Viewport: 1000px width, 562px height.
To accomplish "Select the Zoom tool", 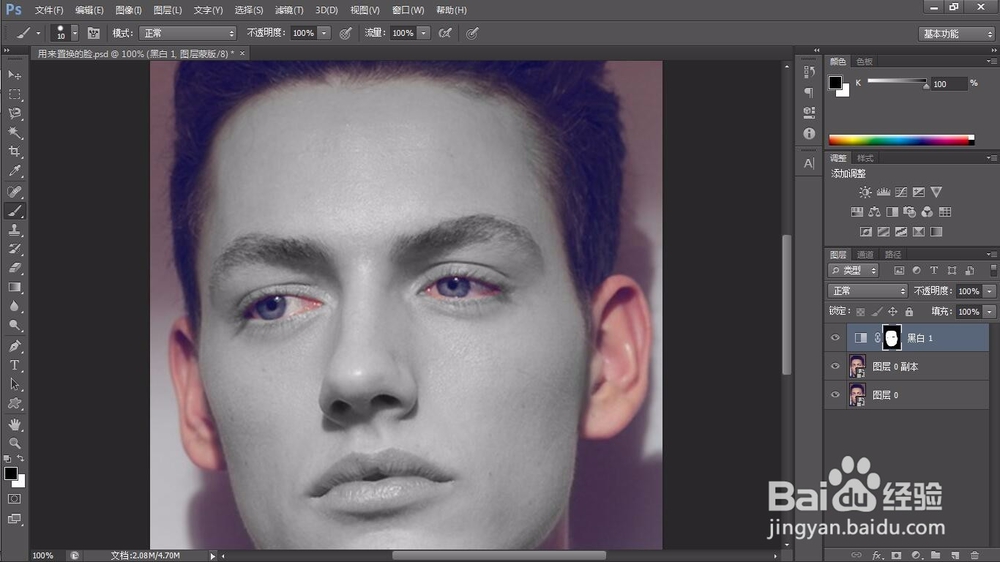I will [14, 443].
